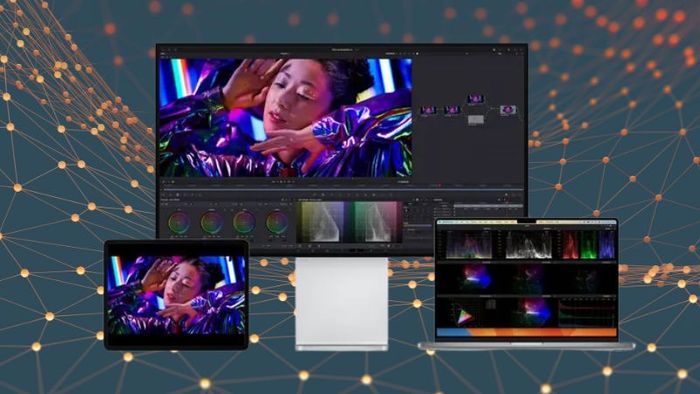The width and height of the screenshot is (700, 394).
Task: Select the upper branch node thumbnail in the node graph
Action: pos(475,98)
